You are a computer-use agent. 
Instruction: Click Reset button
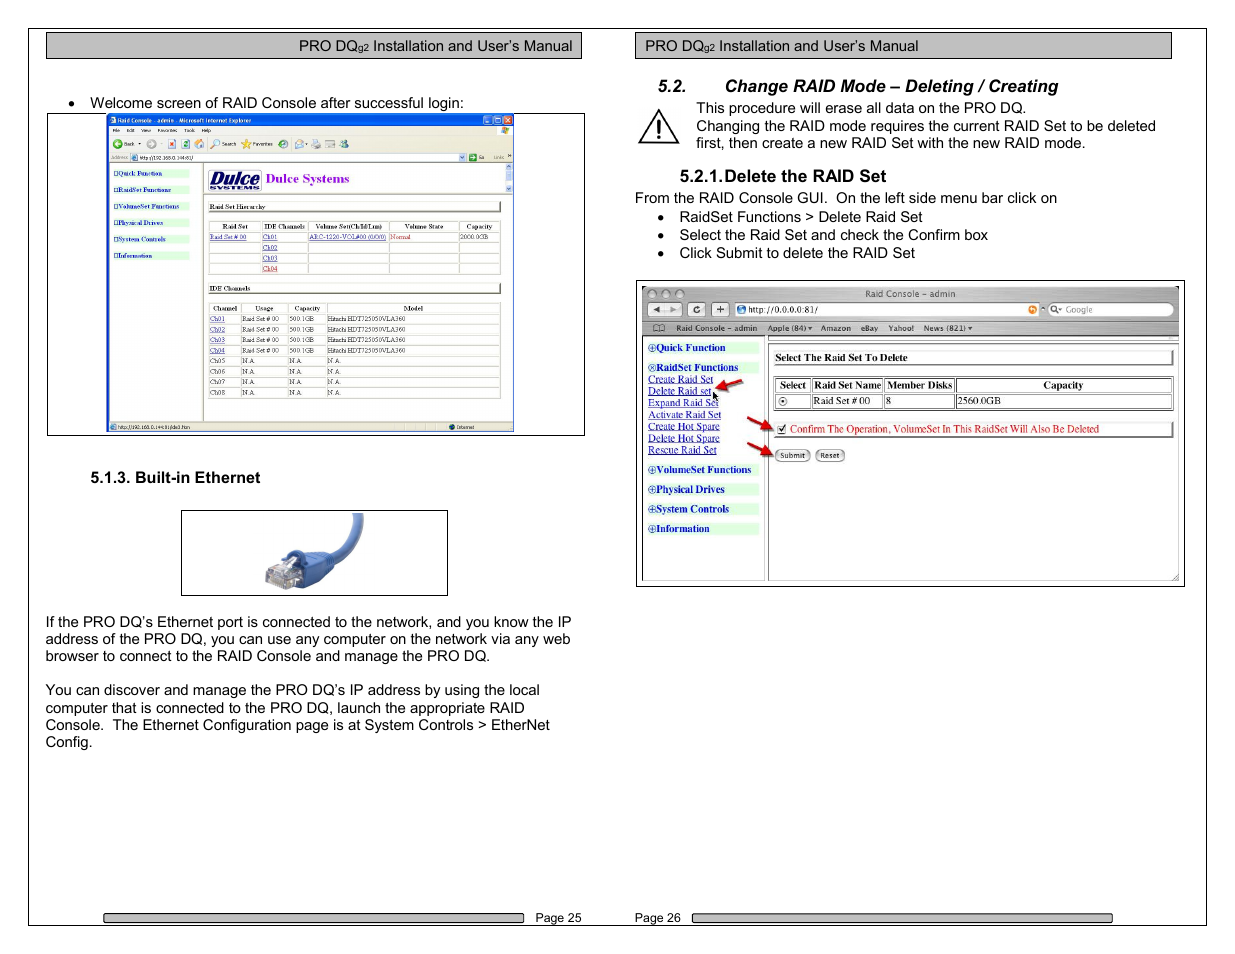click(830, 456)
